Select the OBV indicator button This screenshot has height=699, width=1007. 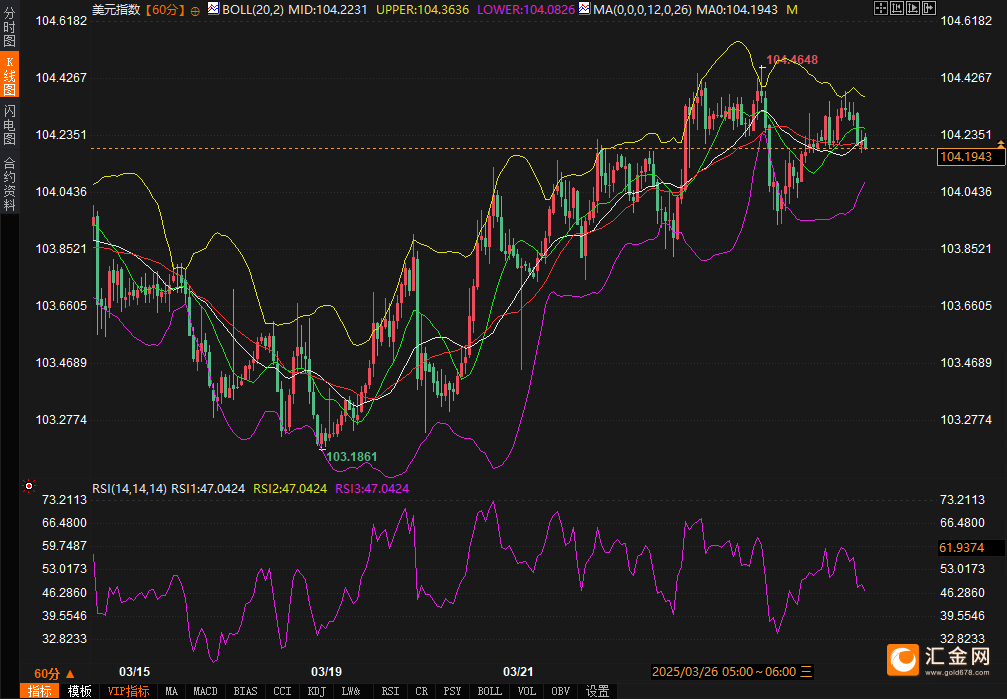point(561,691)
